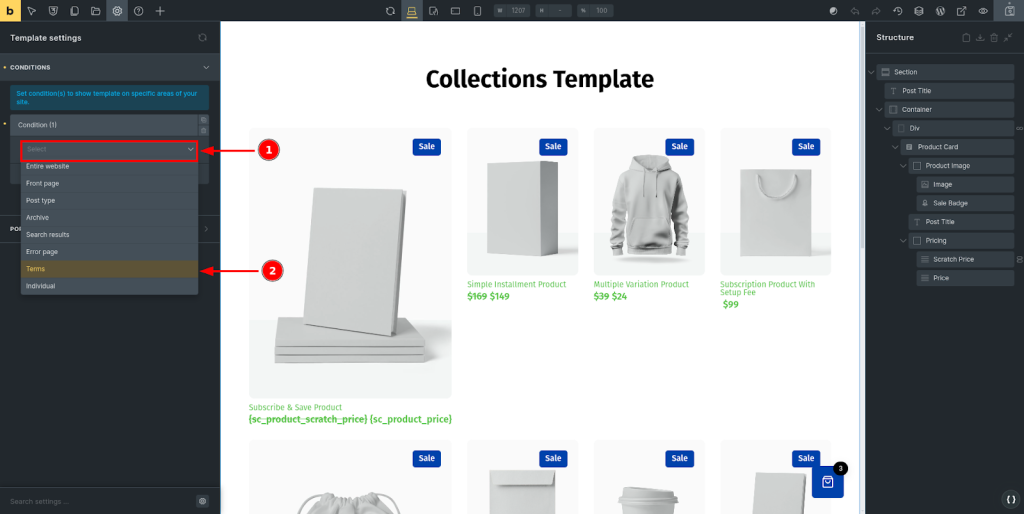Click the delete trash icon in the Structure panel
1024x514 pixels.
point(993,38)
